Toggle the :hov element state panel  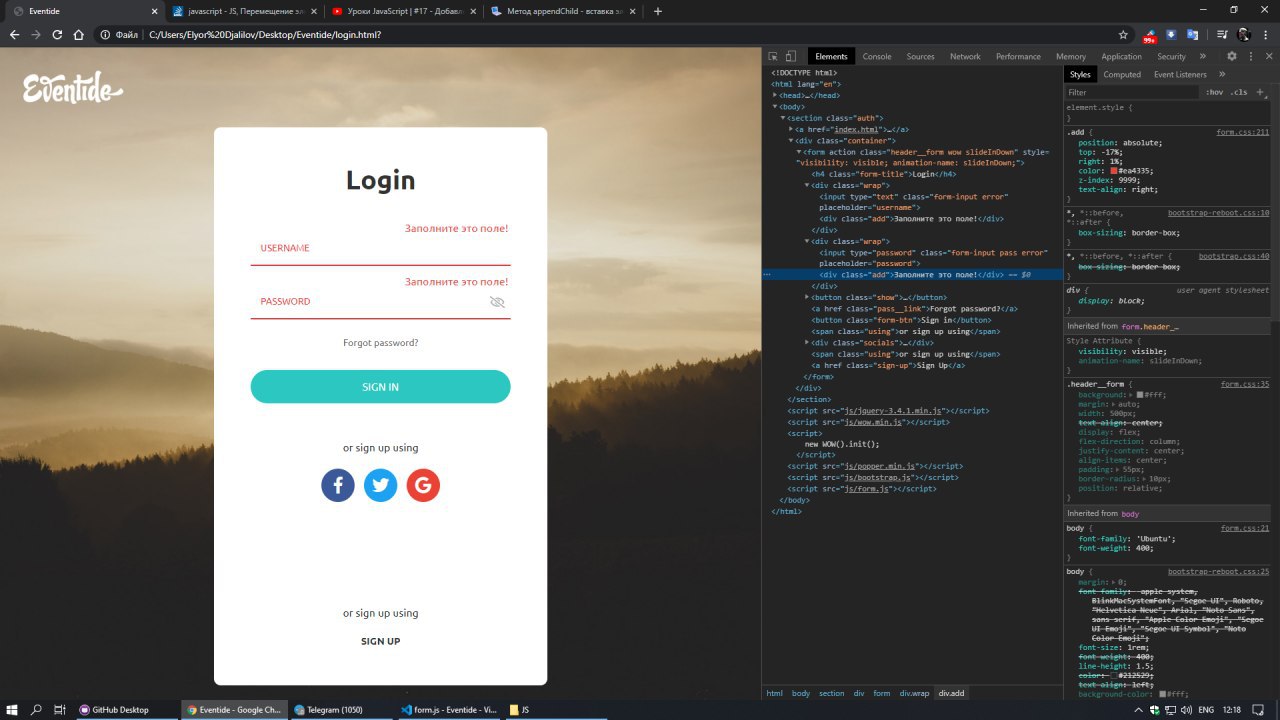(x=1214, y=92)
